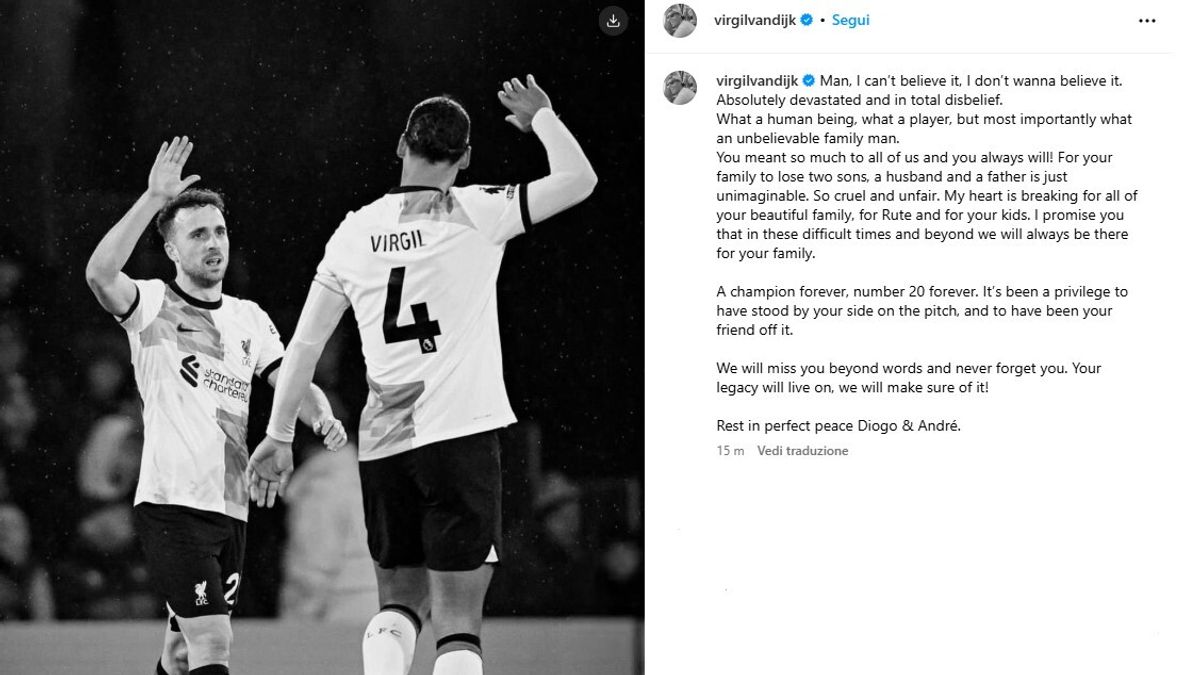Open the 15 m timestamp link
The height and width of the screenshot is (675, 1200).
coord(730,451)
